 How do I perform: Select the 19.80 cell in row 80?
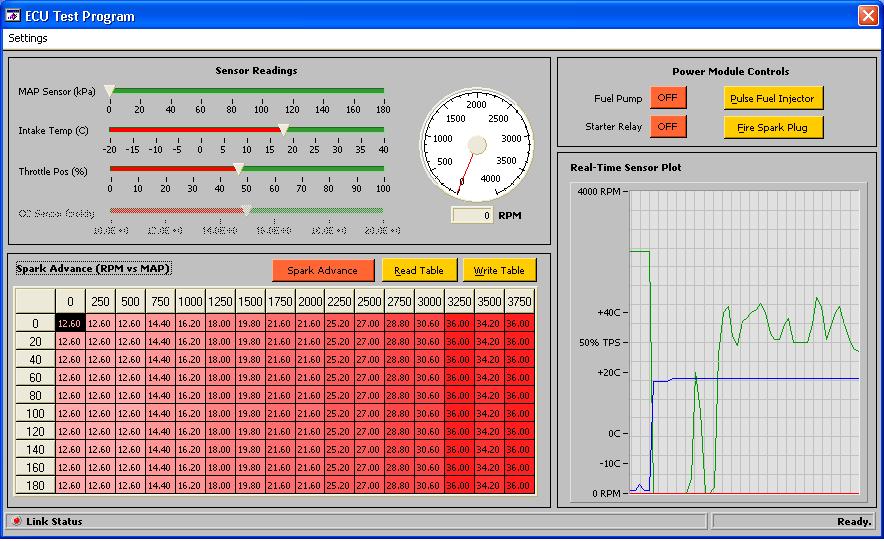249,396
